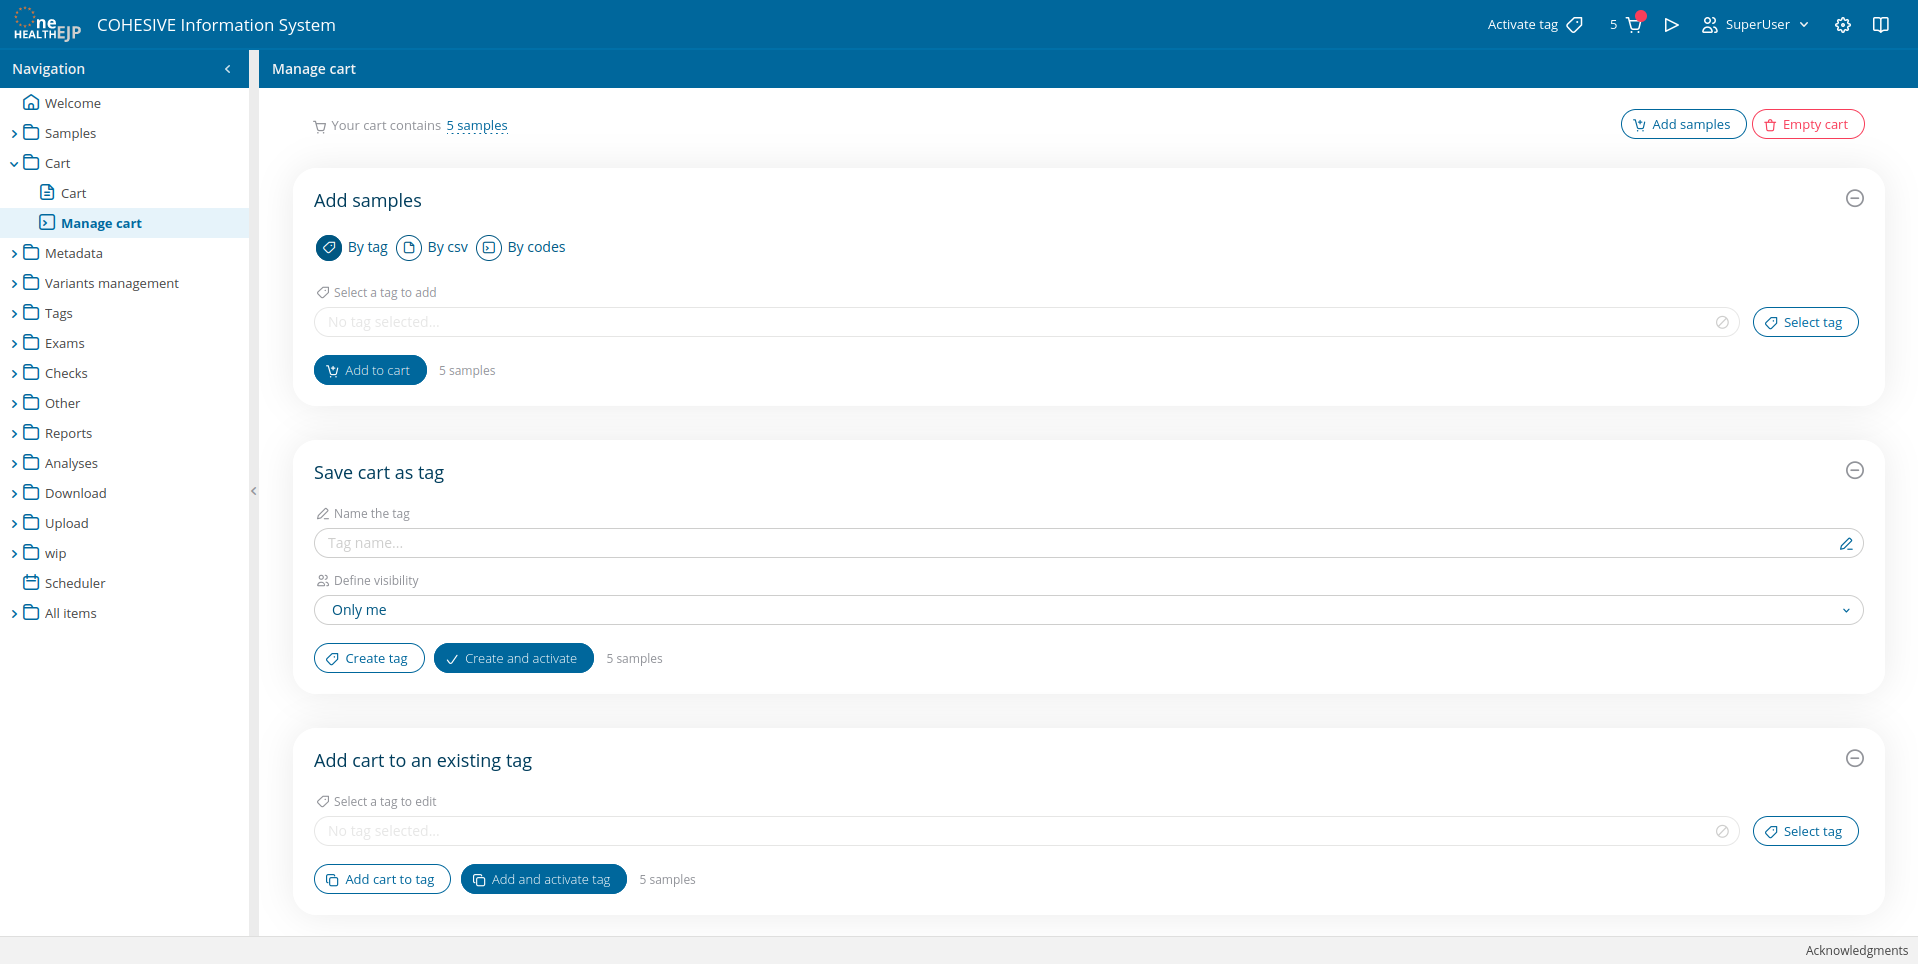Collapse the Save cart as tag section

1854,470
